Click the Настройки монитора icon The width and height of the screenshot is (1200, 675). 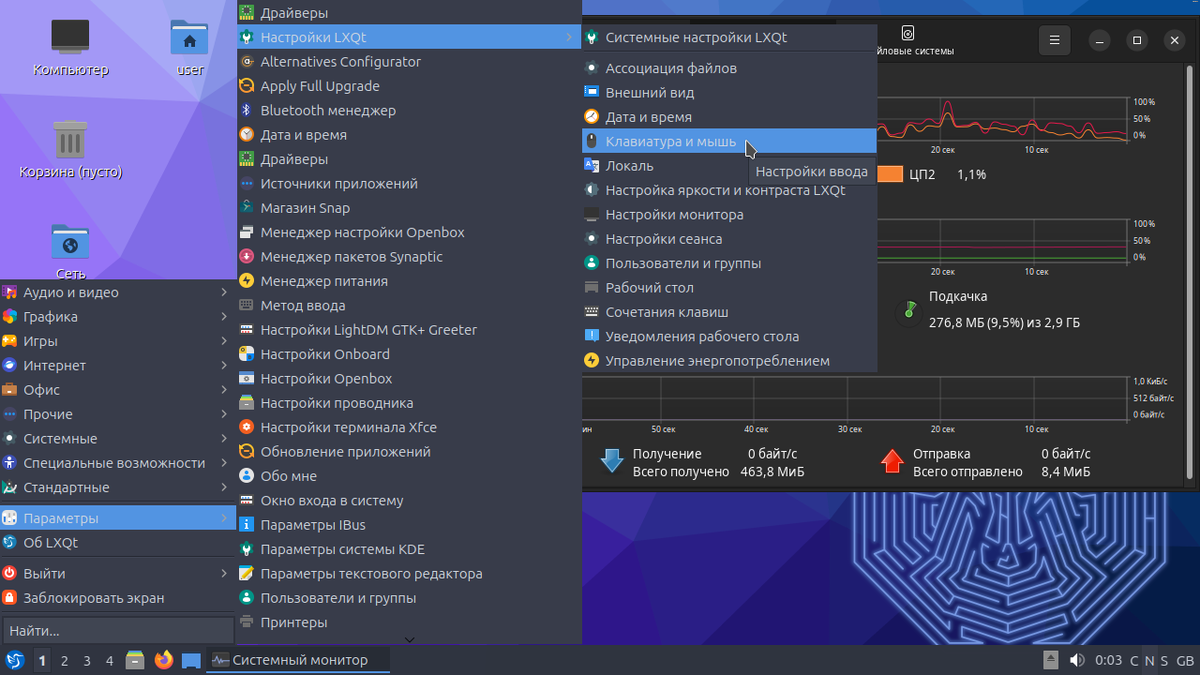point(591,214)
